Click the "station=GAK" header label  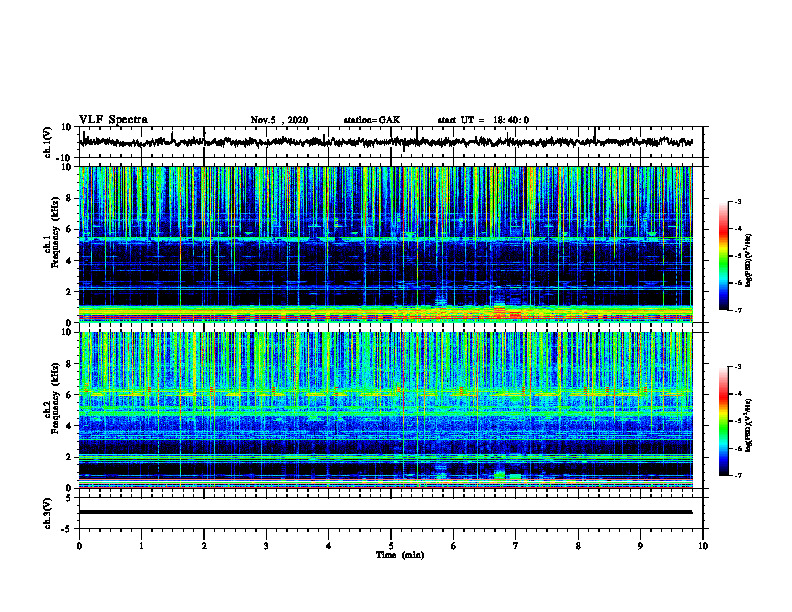(372, 120)
